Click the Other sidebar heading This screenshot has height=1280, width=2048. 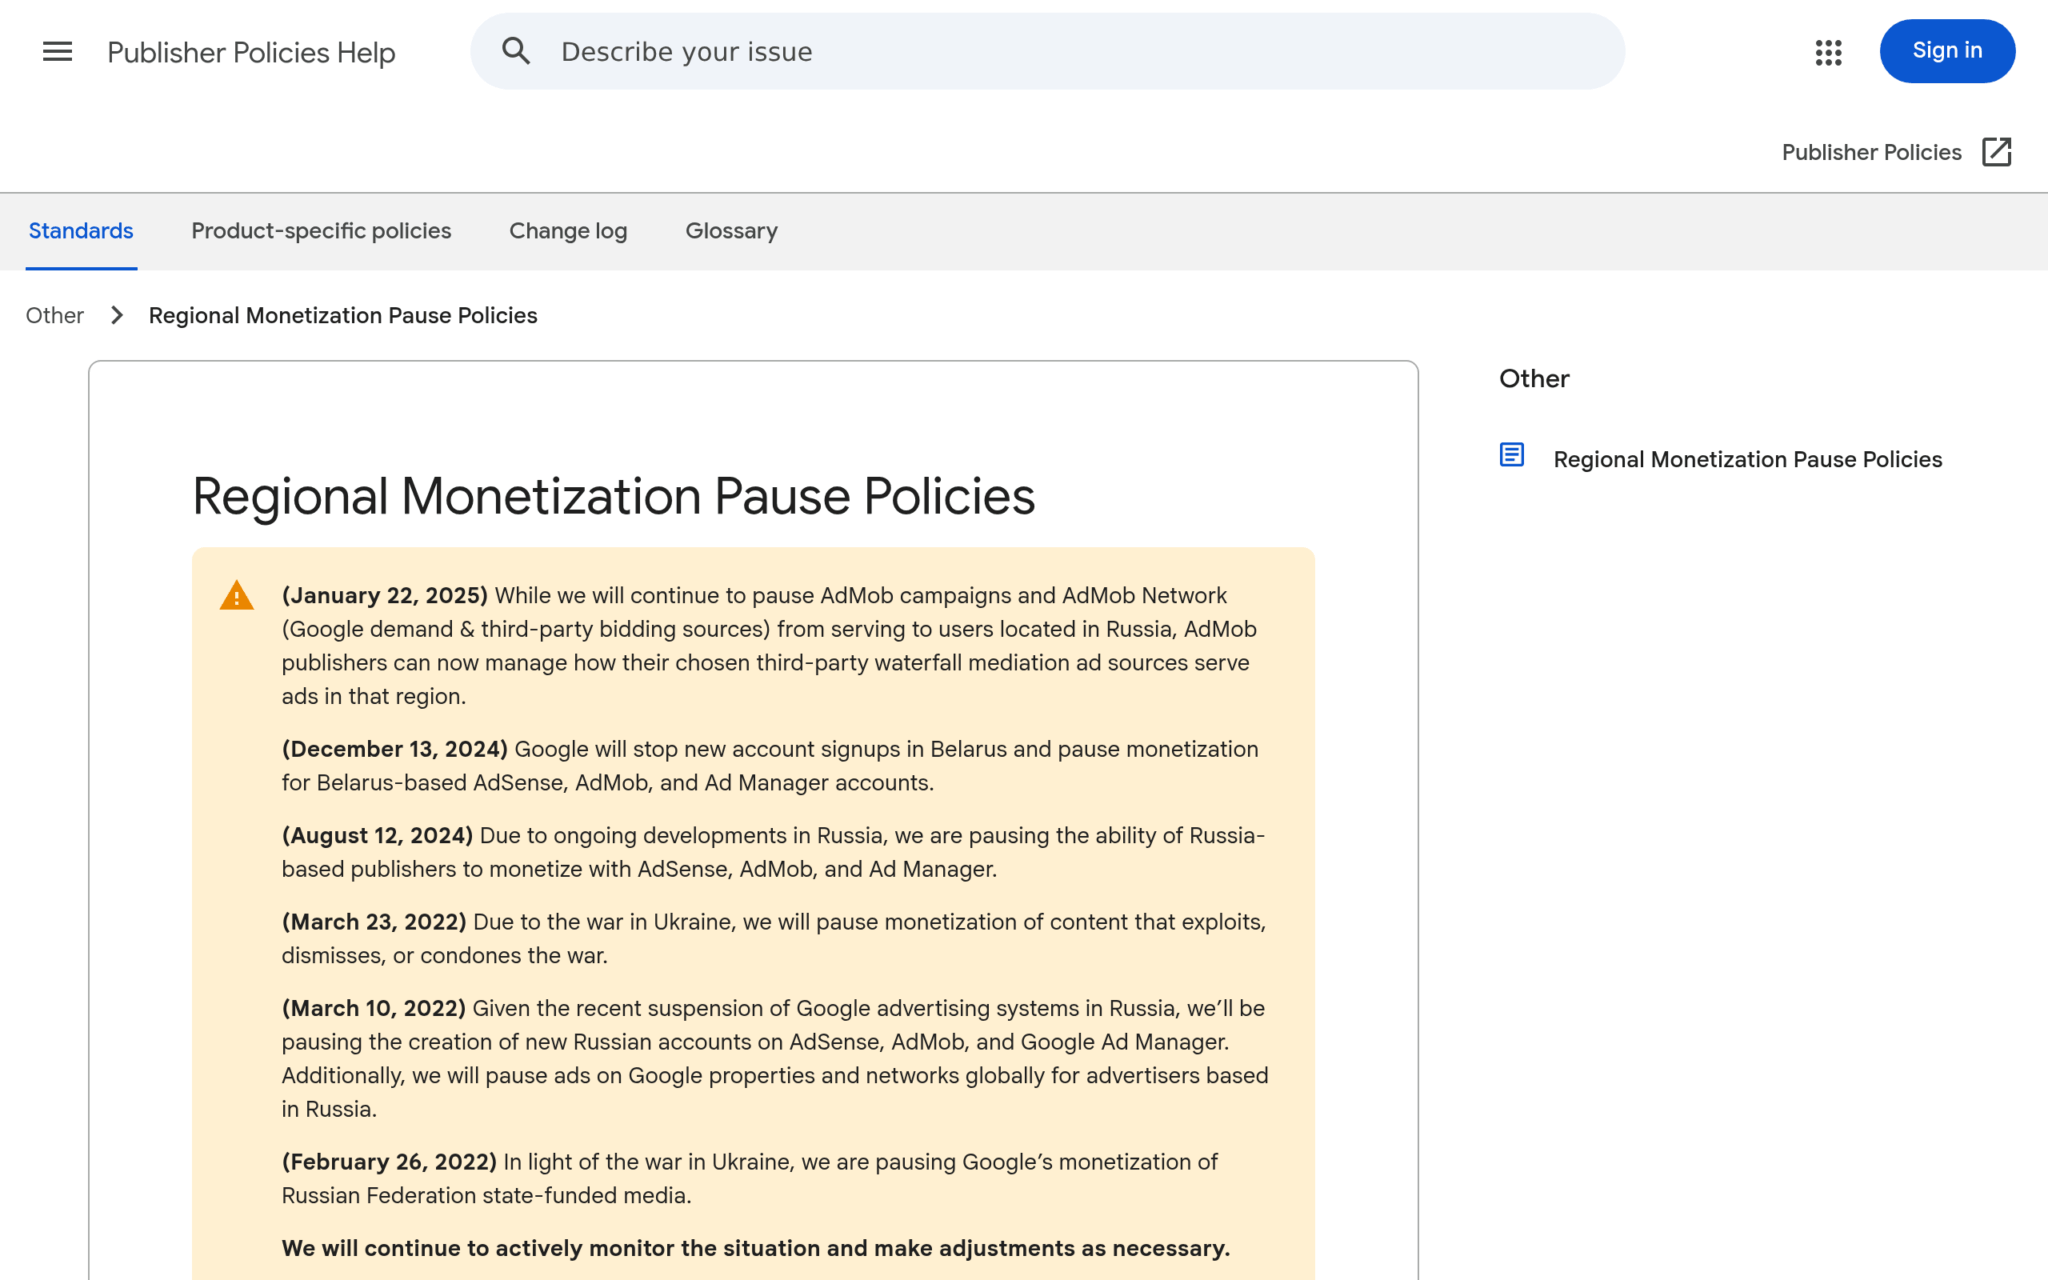pos(1534,378)
